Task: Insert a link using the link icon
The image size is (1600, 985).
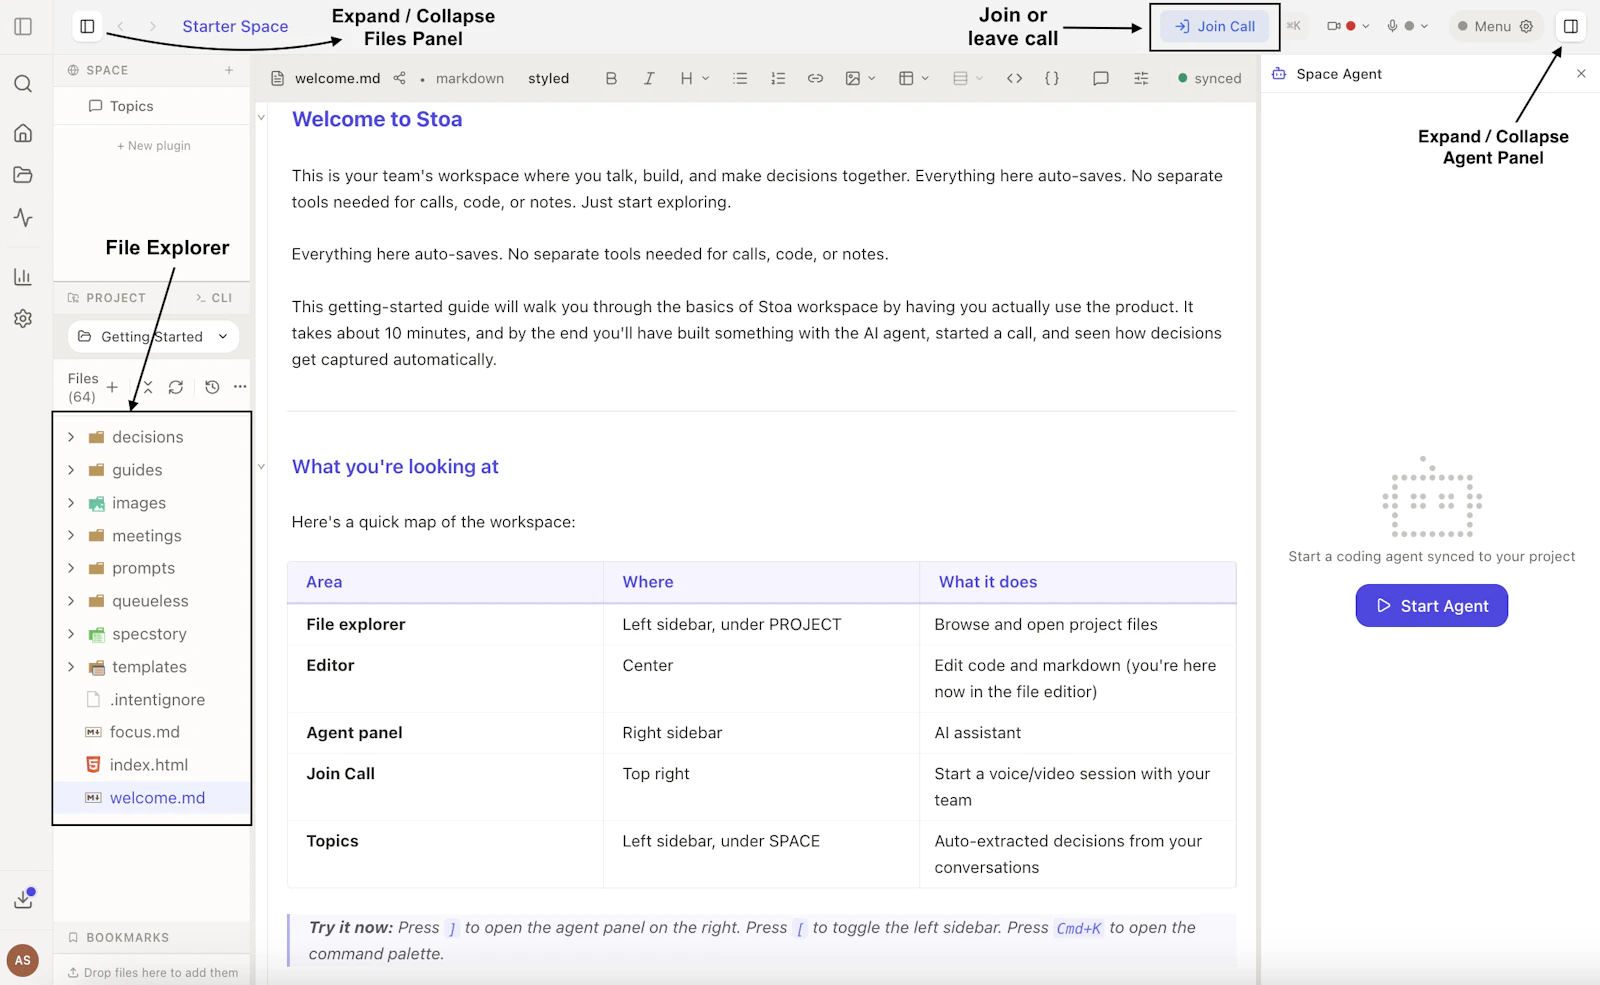Action: (x=815, y=78)
